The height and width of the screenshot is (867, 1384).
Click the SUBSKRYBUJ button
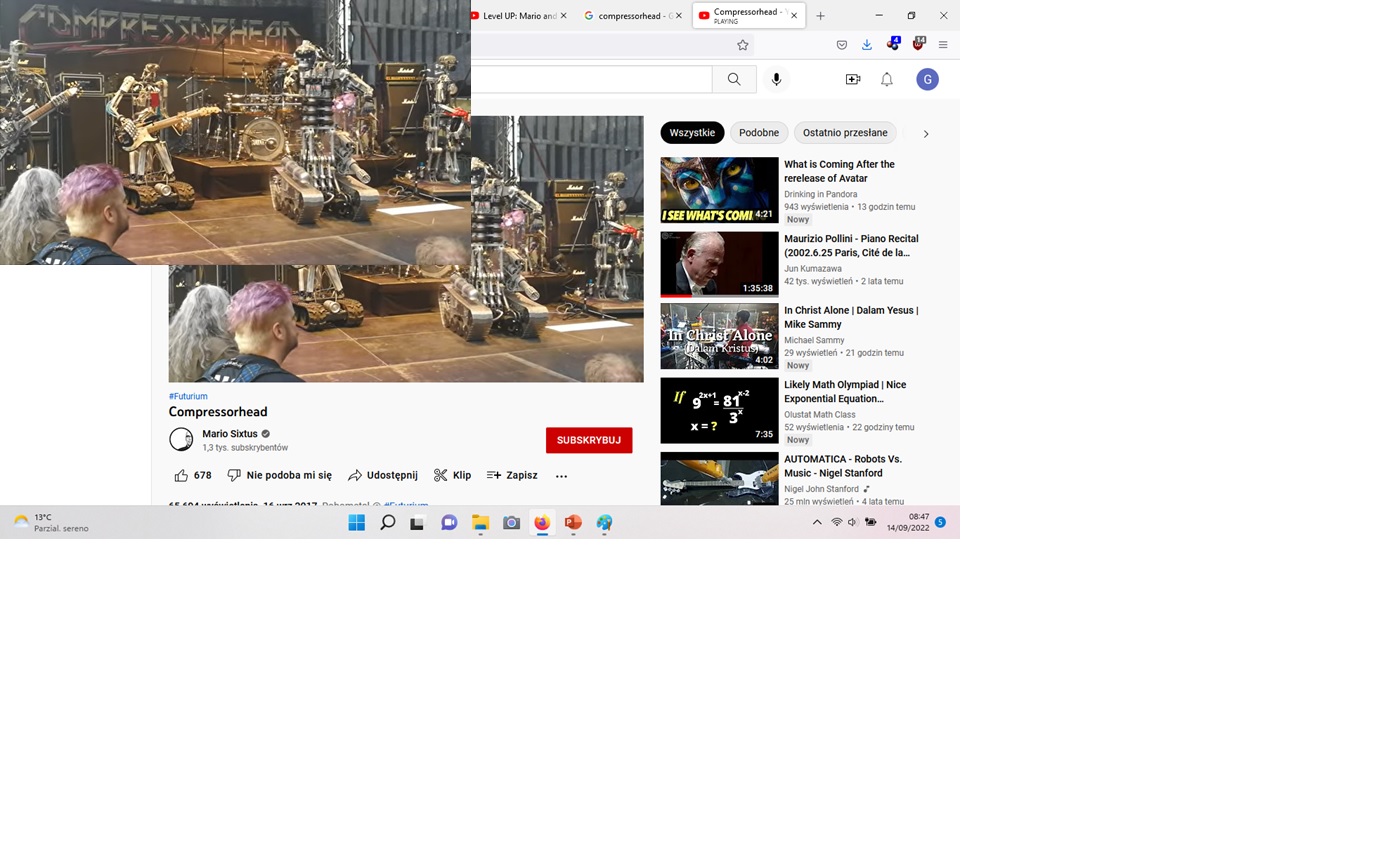pyautogui.click(x=589, y=440)
